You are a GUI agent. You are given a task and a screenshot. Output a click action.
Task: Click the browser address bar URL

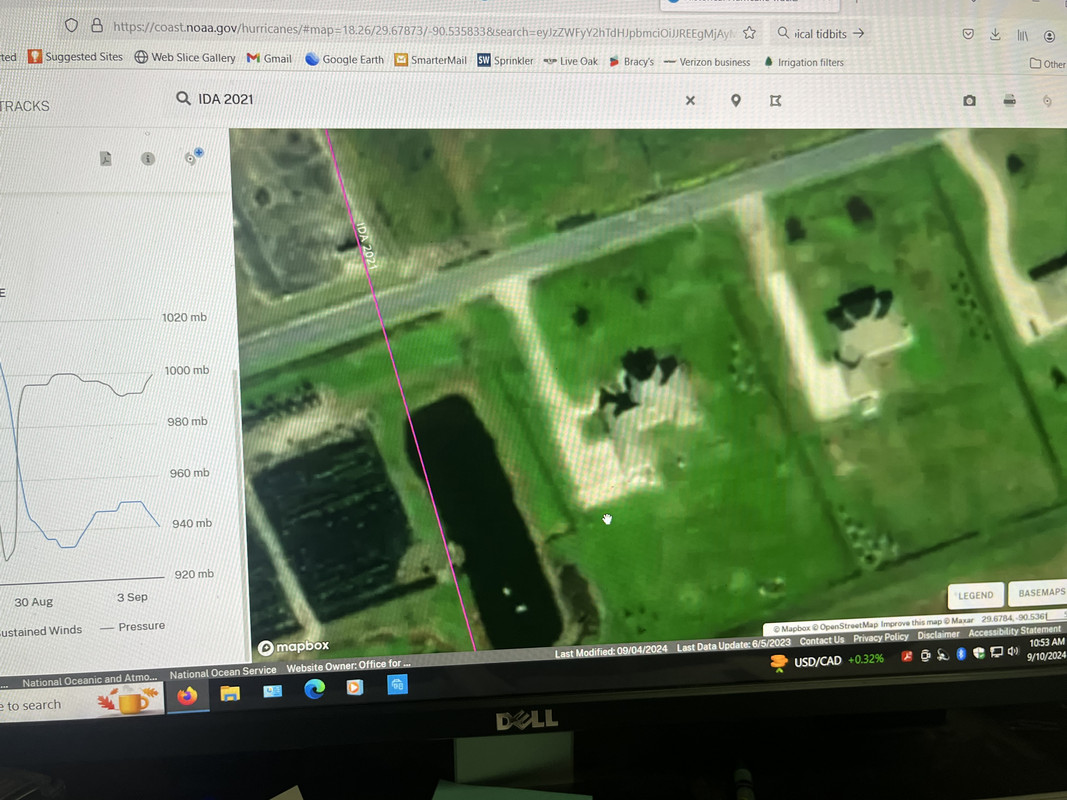click(x=422, y=31)
